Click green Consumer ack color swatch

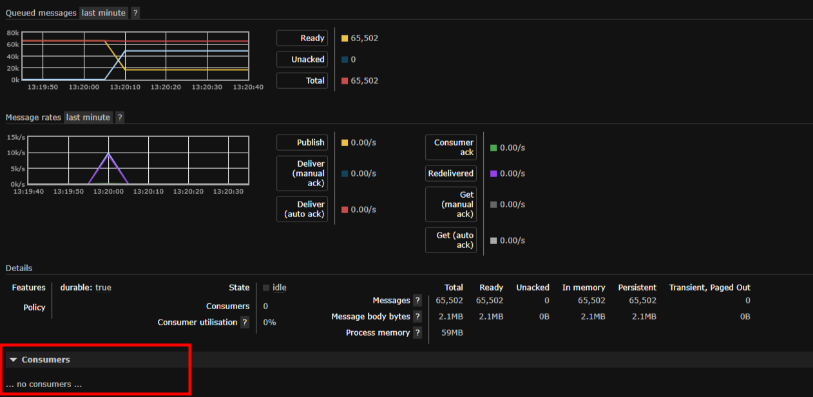[x=493, y=148]
